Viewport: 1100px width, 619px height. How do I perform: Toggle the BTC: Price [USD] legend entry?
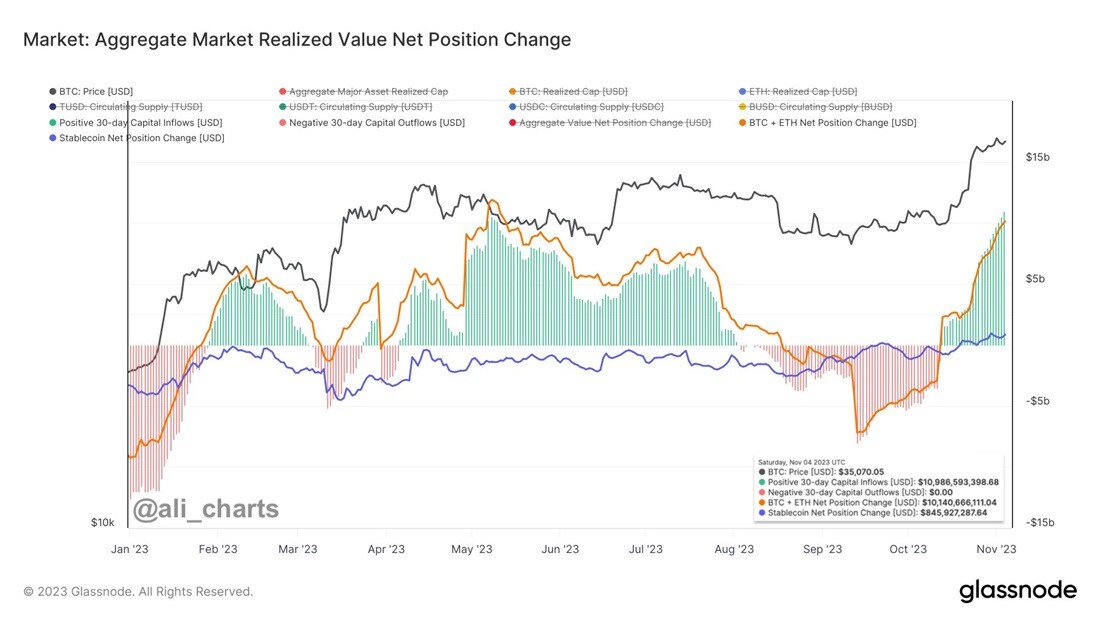click(x=91, y=91)
